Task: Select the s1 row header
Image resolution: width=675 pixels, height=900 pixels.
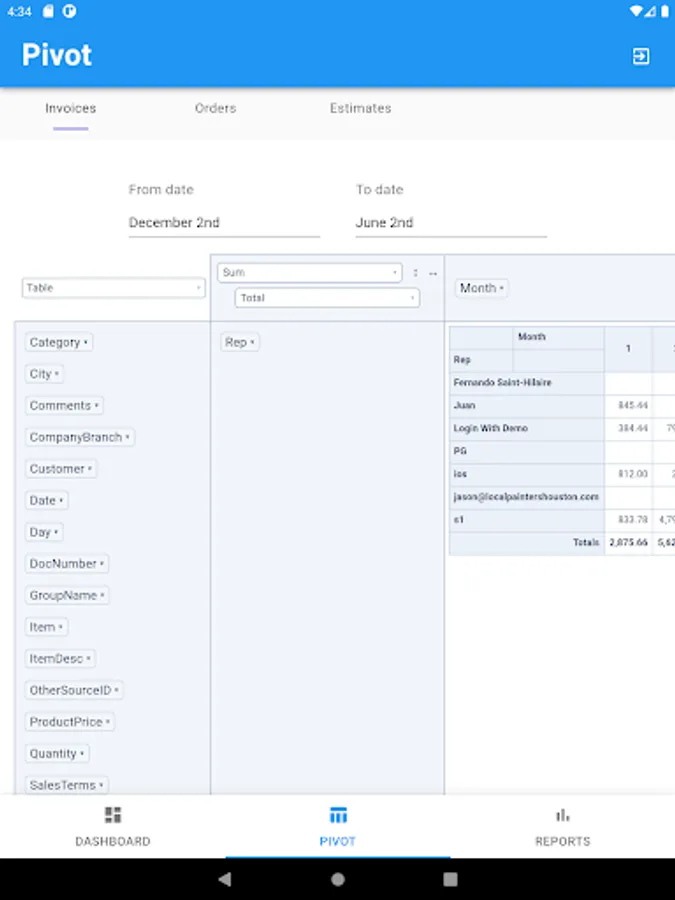Action: coord(527,520)
